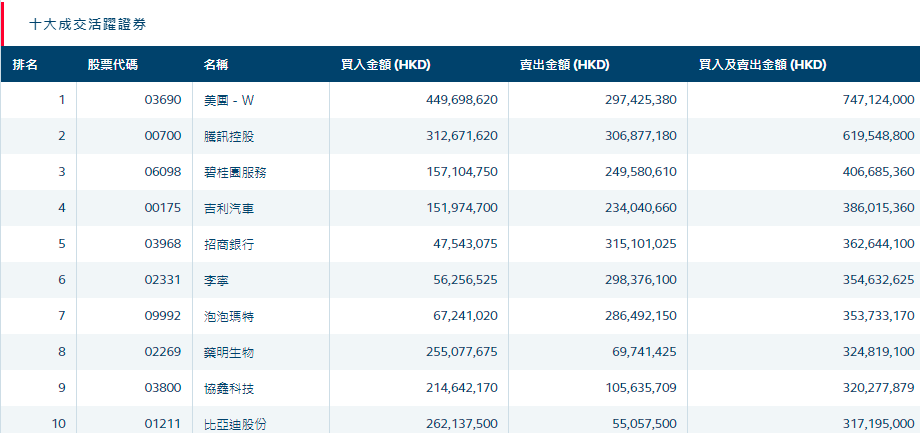Click total amount 353,733,170

[878, 316]
